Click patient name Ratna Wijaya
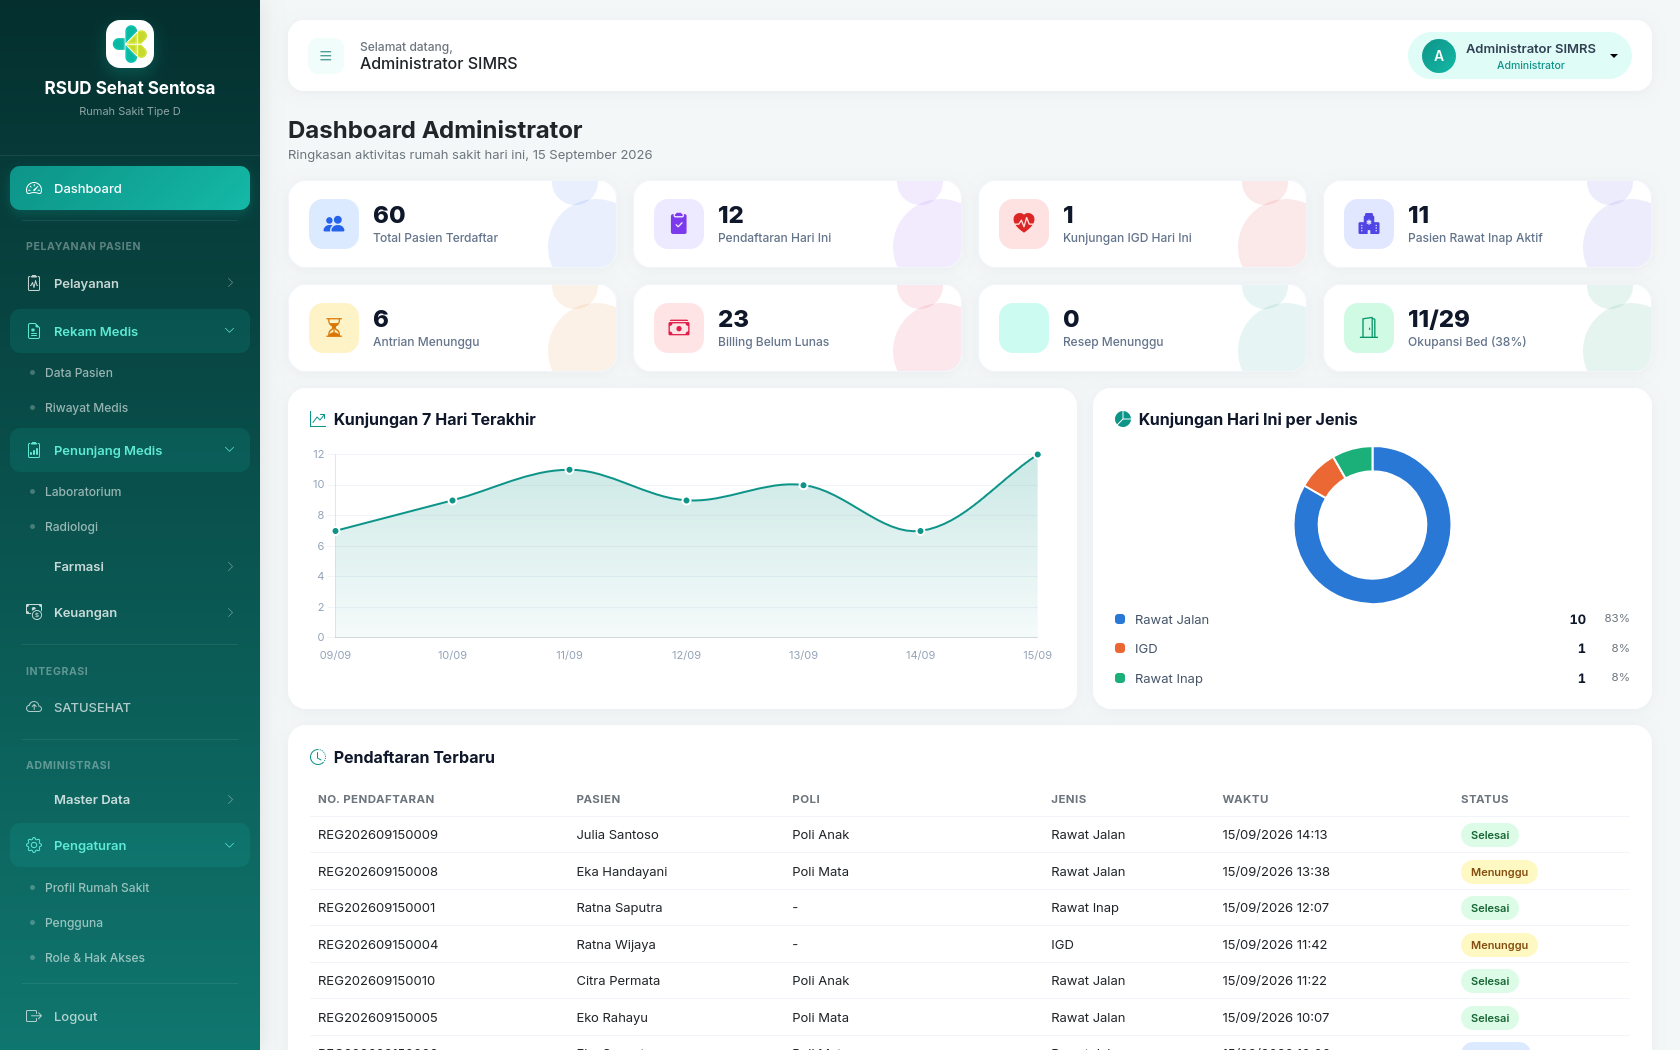The image size is (1680, 1050). click(616, 945)
